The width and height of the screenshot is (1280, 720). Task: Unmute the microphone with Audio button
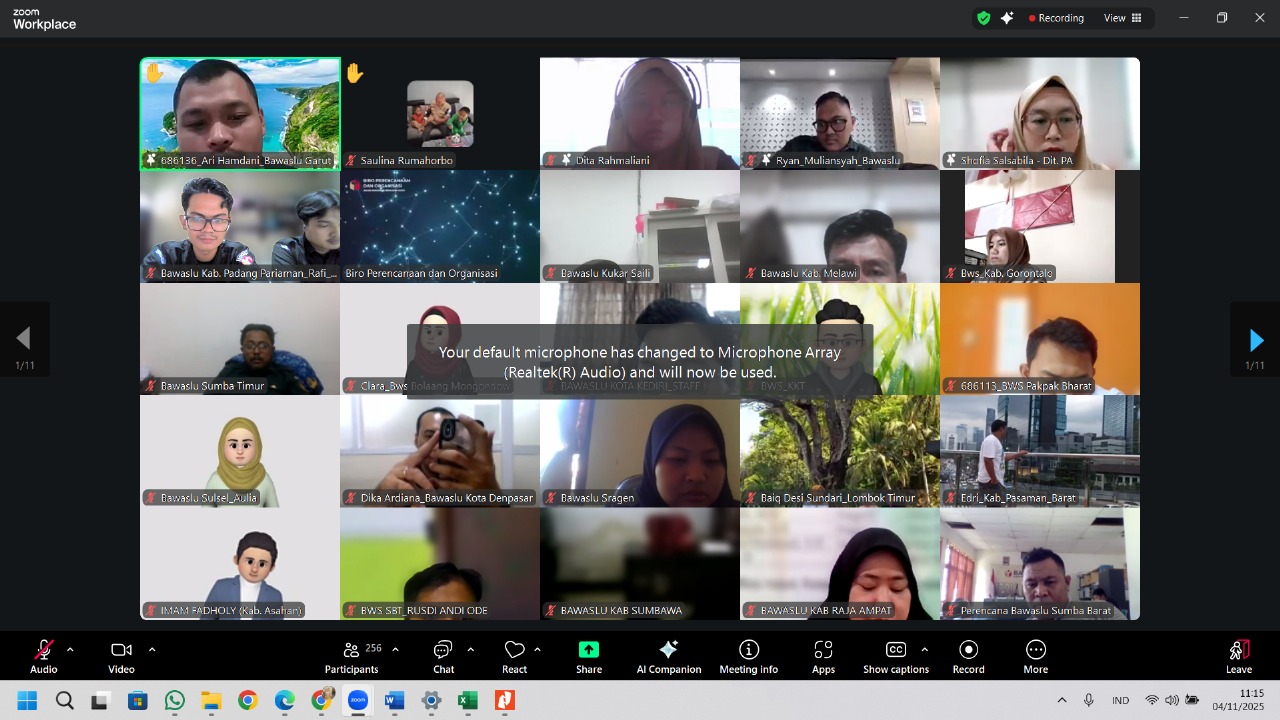click(x=44, y=651)
